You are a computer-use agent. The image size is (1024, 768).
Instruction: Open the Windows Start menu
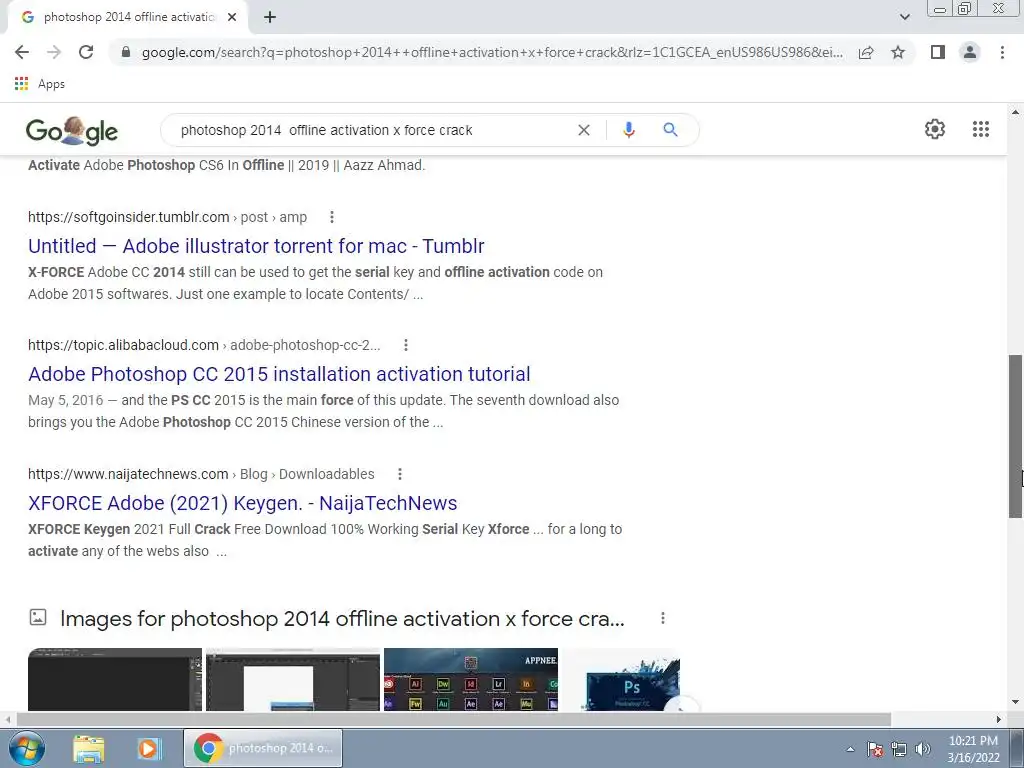[x=27, y=748]
